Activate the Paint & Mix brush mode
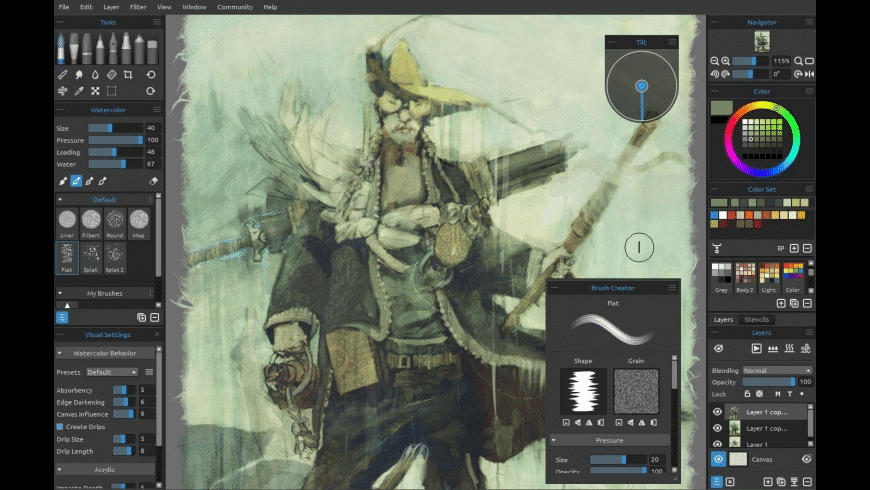 [x=76, y=181]
